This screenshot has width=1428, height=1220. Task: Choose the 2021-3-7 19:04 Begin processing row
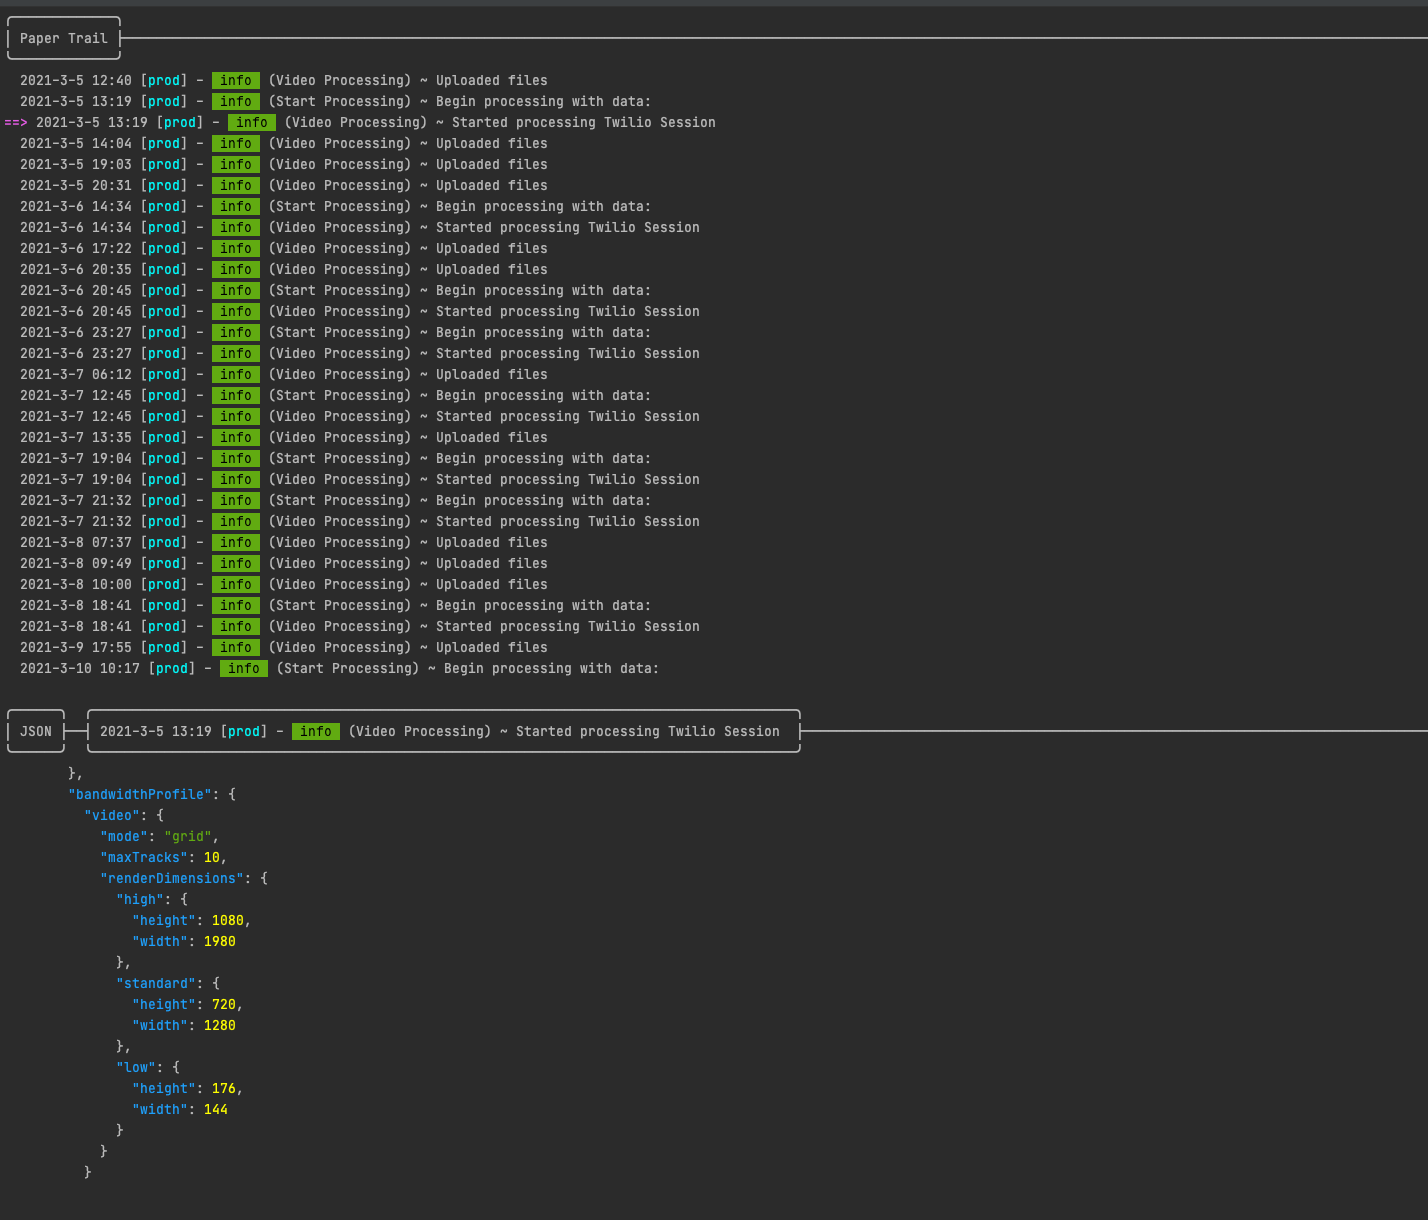click(x=335, y=458)
